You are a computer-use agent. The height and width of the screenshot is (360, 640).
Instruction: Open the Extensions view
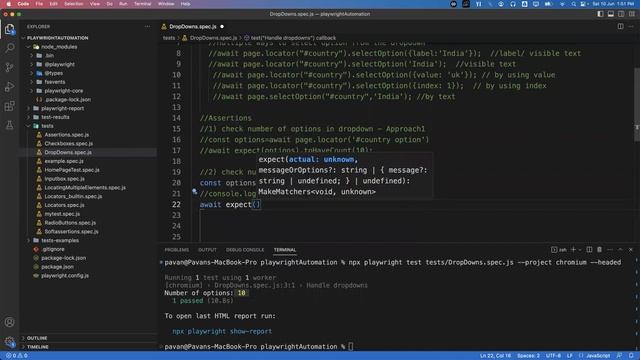(x=9, y=106)
